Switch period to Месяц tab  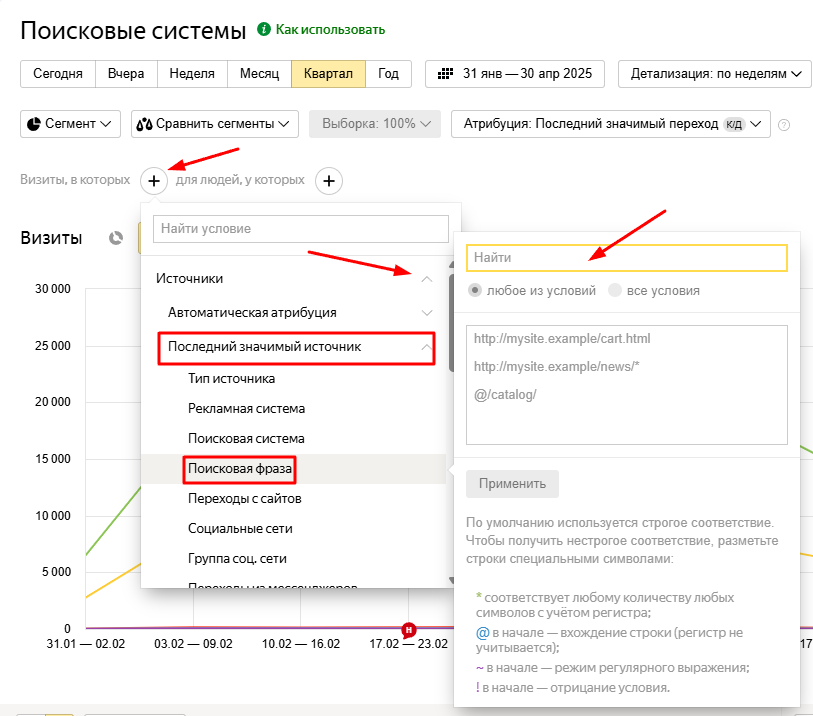(259, 74)
